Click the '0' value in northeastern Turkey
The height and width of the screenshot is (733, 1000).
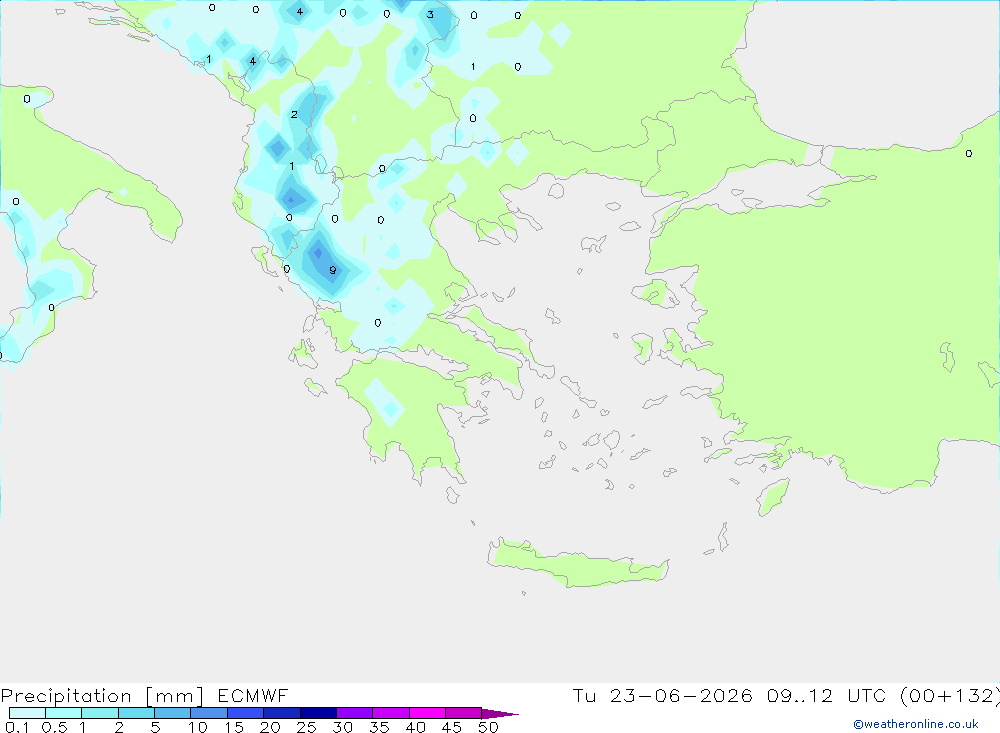pos(969,154)
